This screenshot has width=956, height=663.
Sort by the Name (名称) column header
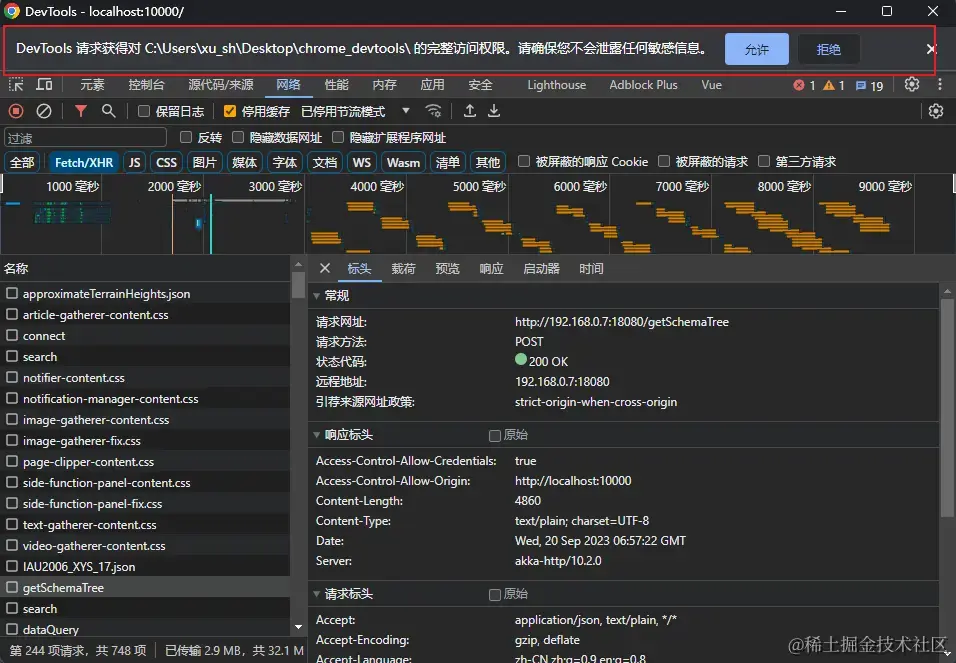tap(145, 268)
